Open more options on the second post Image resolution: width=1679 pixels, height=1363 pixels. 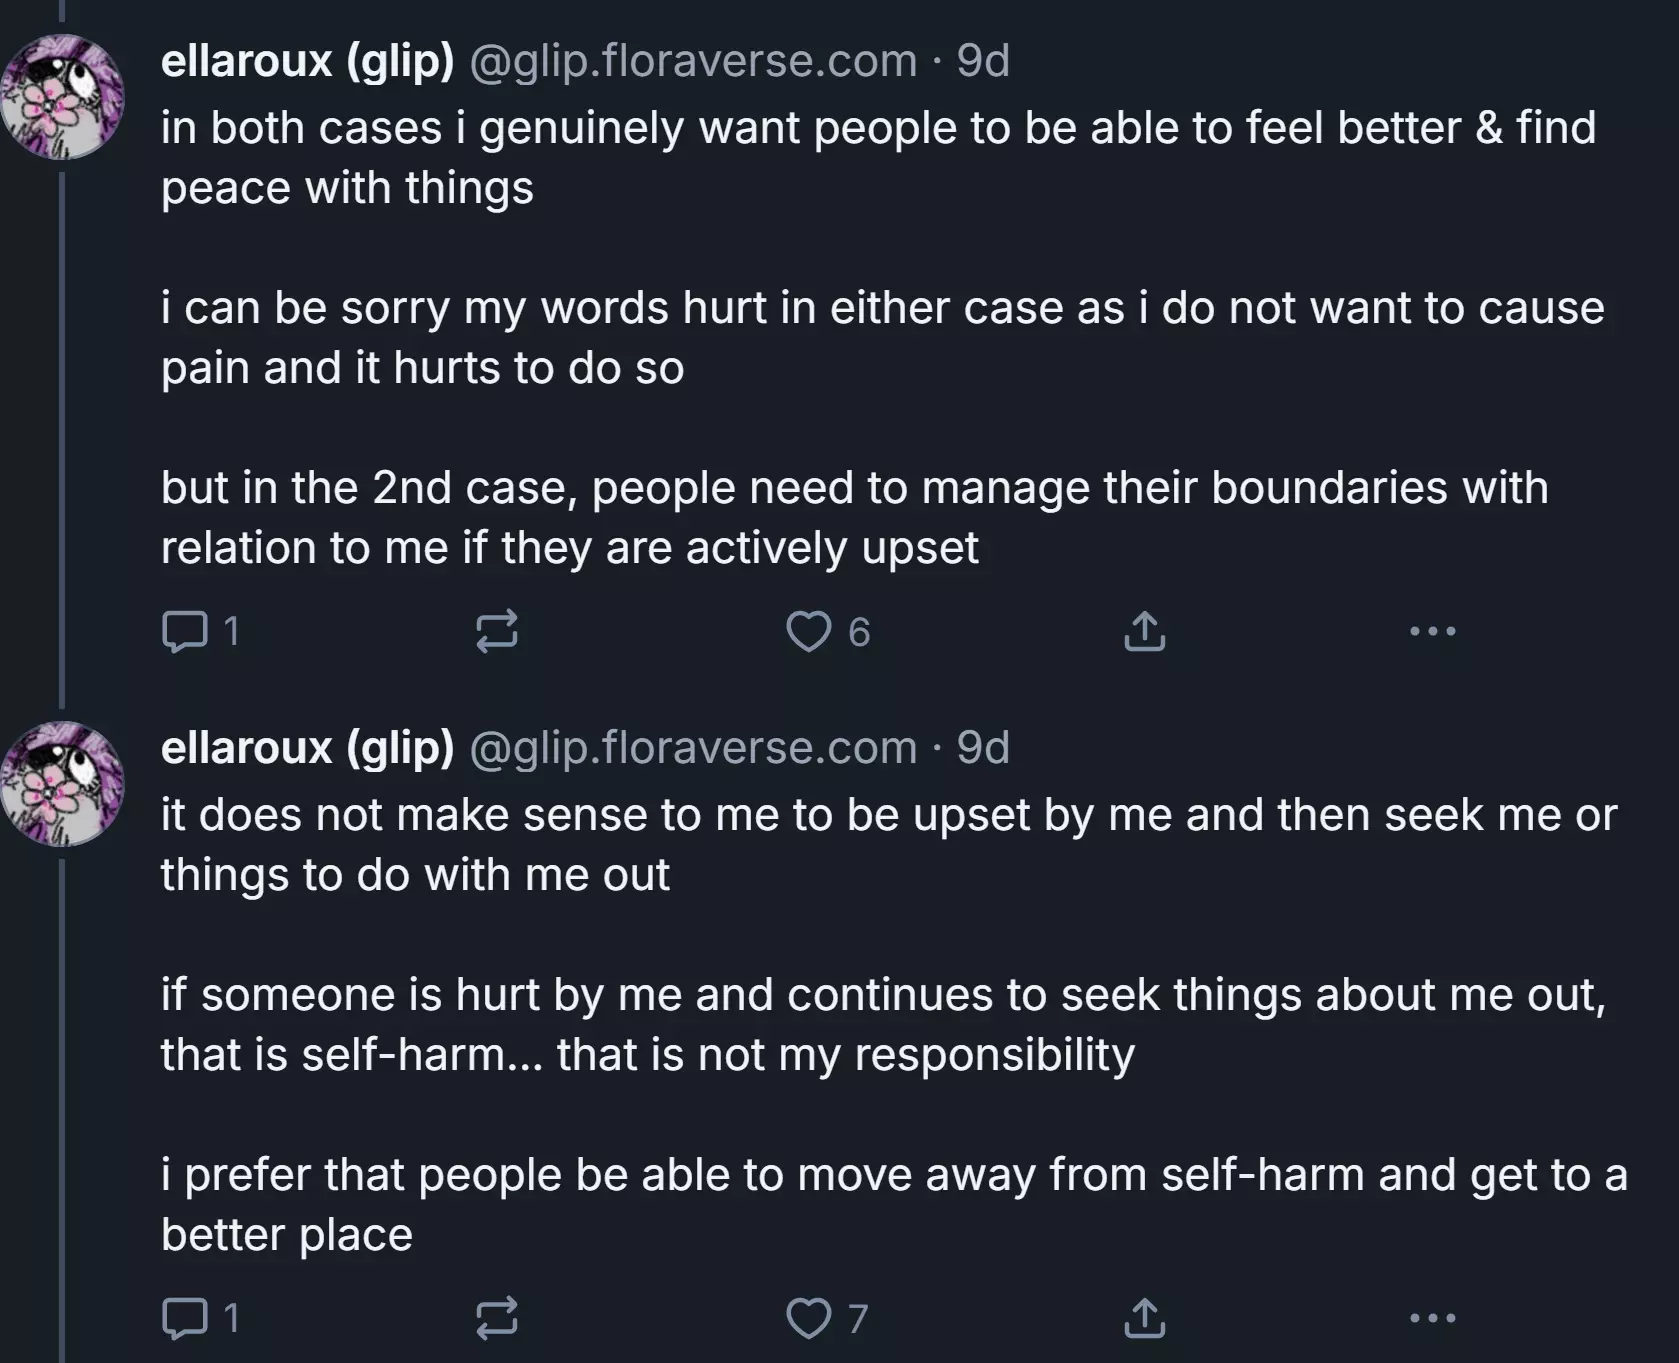point(1432,1318)
